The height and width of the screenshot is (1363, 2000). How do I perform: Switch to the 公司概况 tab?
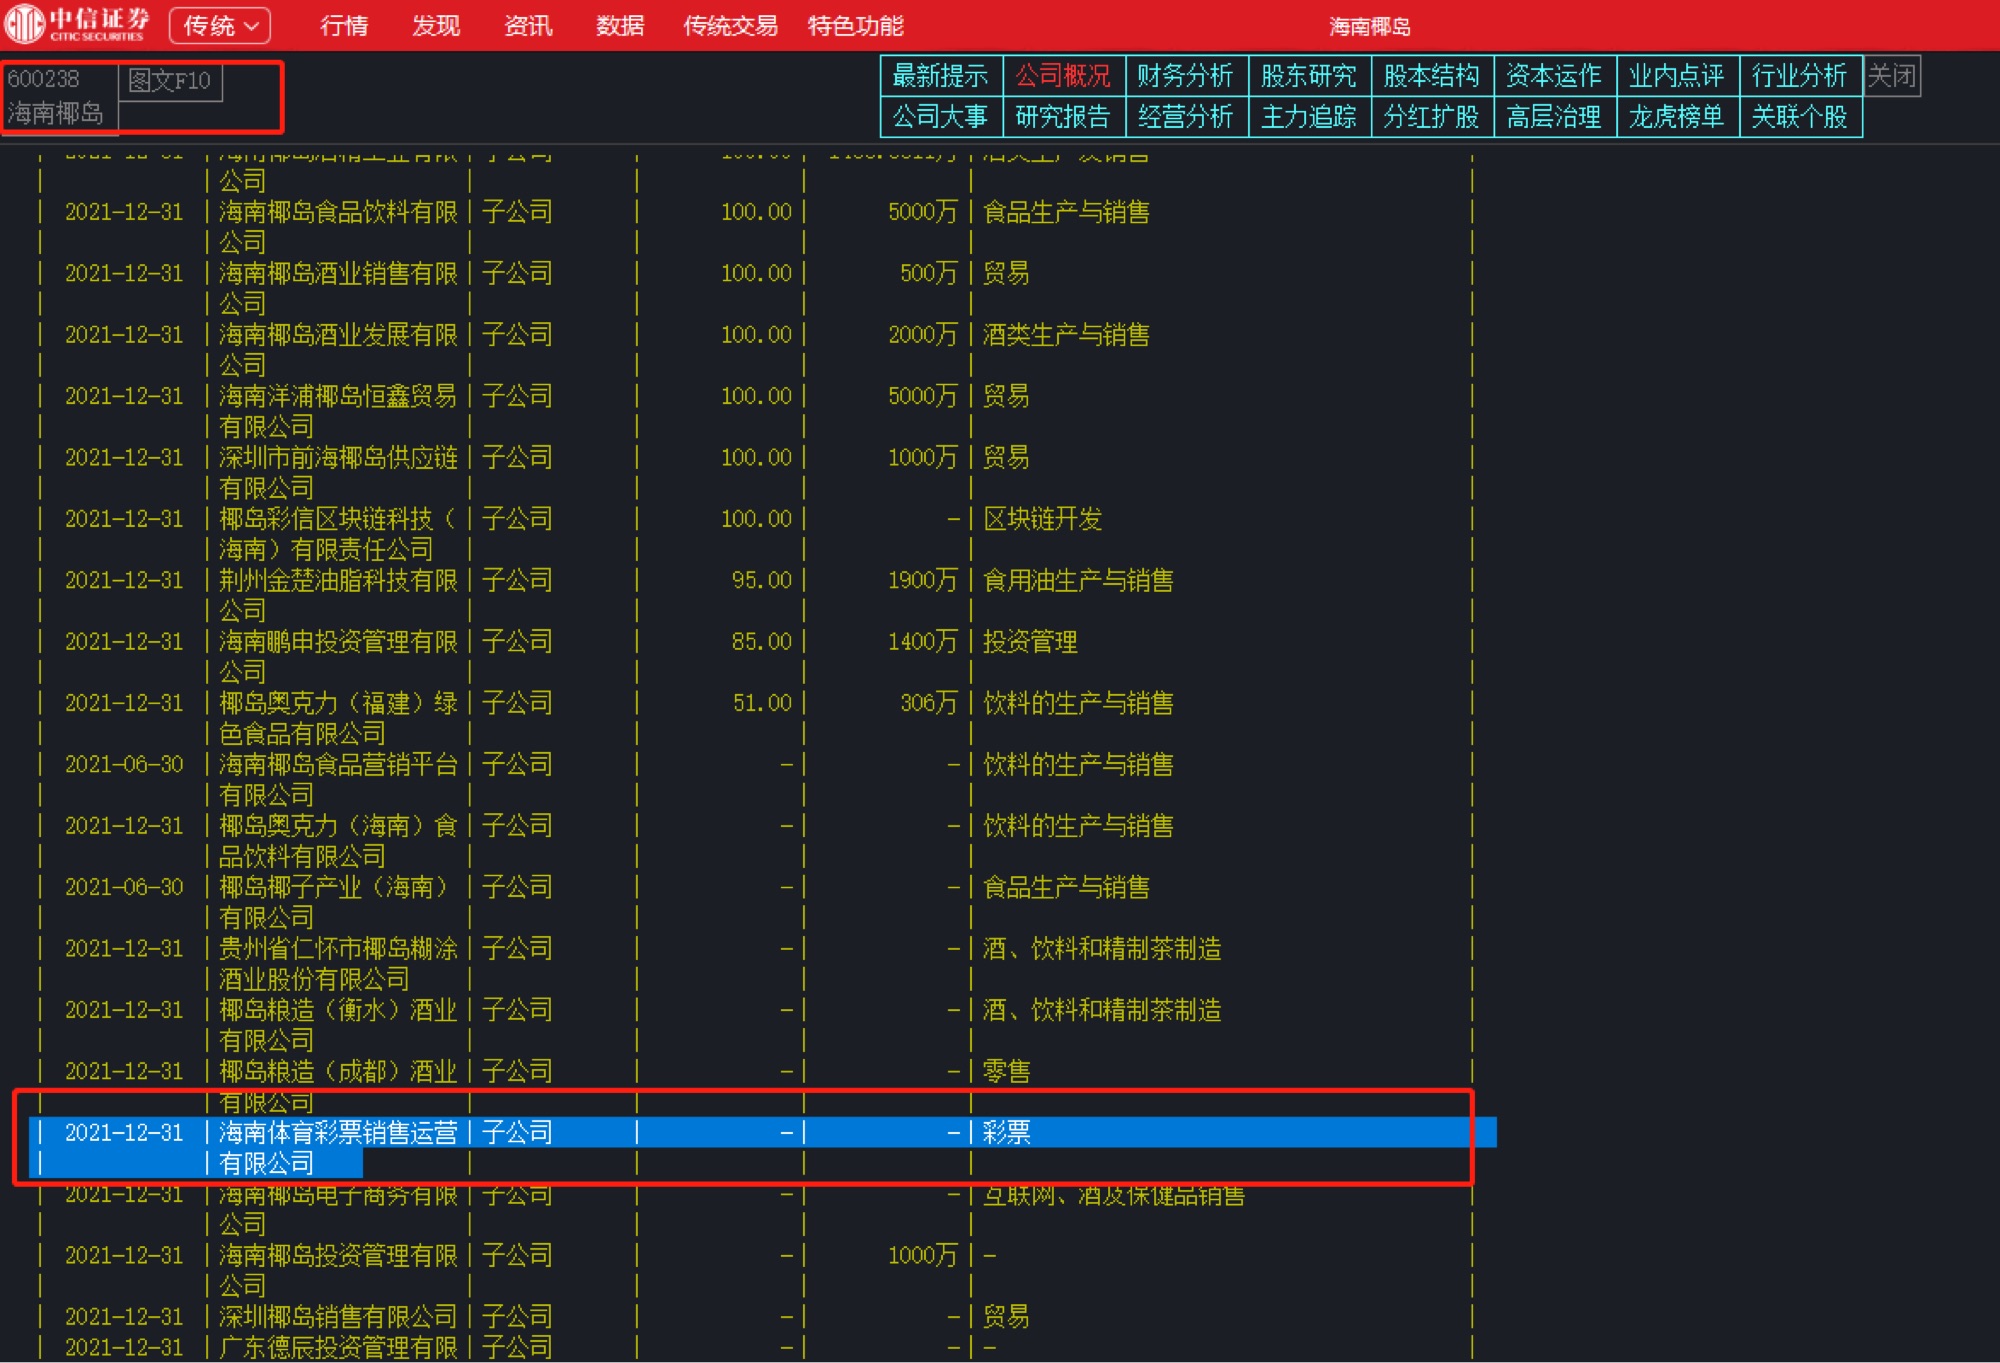[x=1063, y=76]
